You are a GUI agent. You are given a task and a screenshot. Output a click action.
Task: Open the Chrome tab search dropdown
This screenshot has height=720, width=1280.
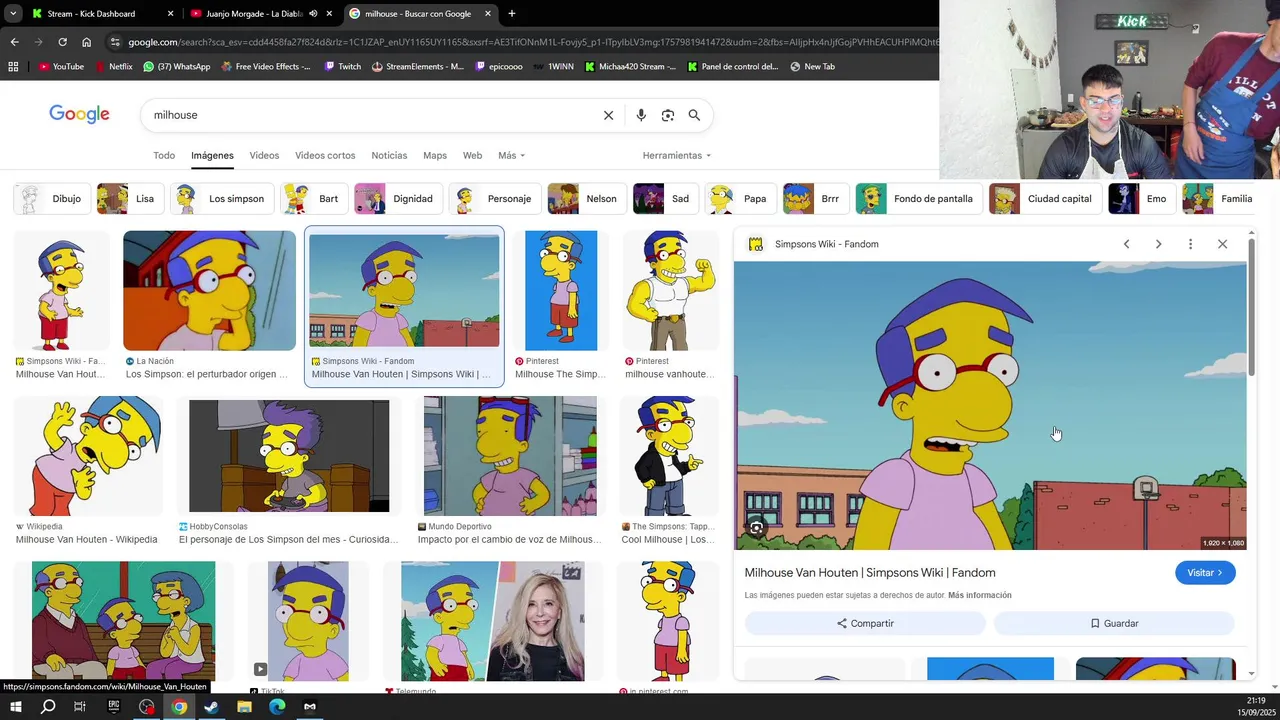[13, 14]
